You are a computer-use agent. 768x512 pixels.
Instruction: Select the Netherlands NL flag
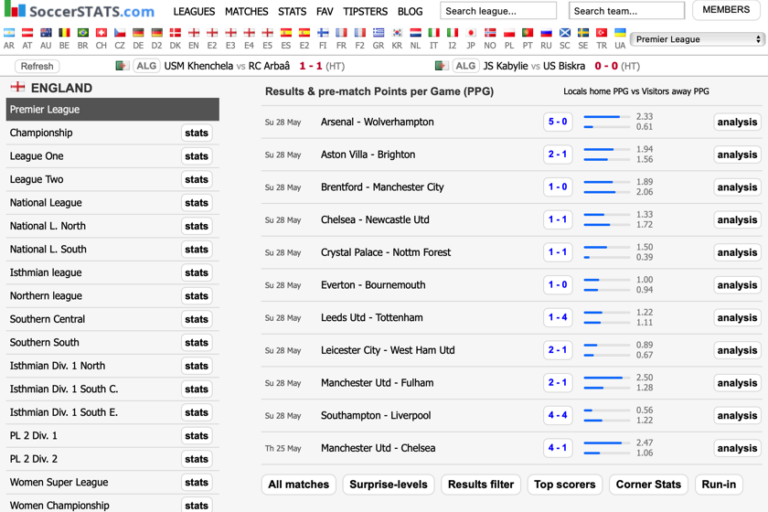pyautogui.click(x=415, y=33)
